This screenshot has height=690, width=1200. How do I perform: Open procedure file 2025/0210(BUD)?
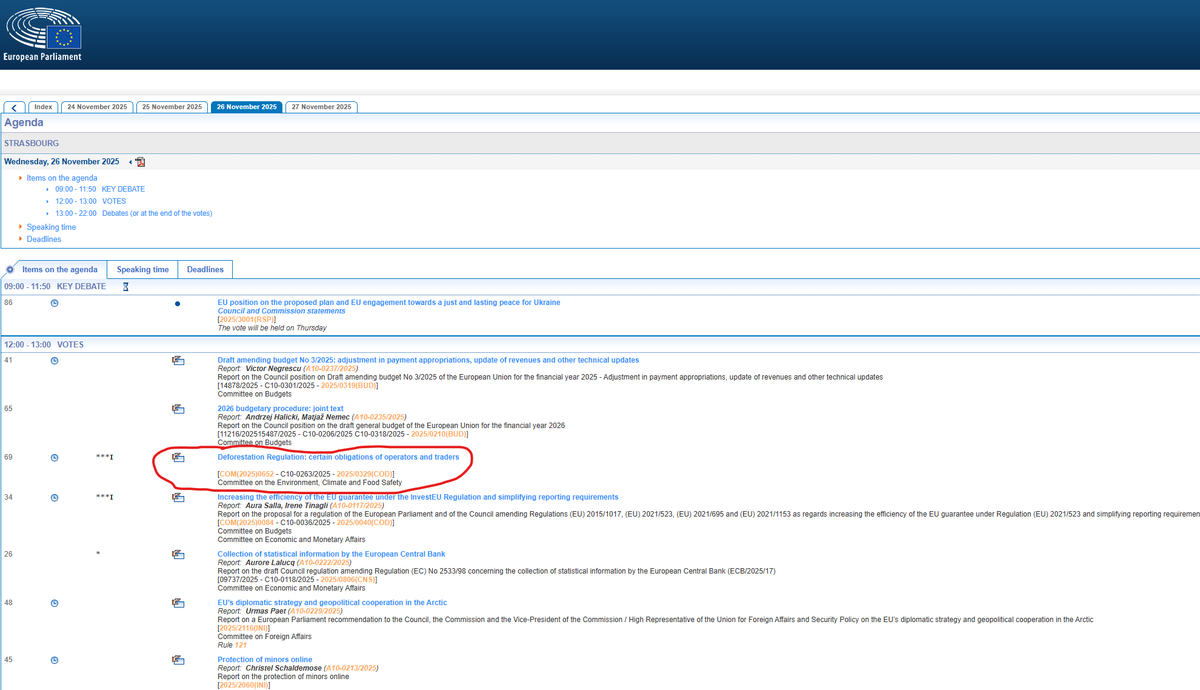[439, 434]
